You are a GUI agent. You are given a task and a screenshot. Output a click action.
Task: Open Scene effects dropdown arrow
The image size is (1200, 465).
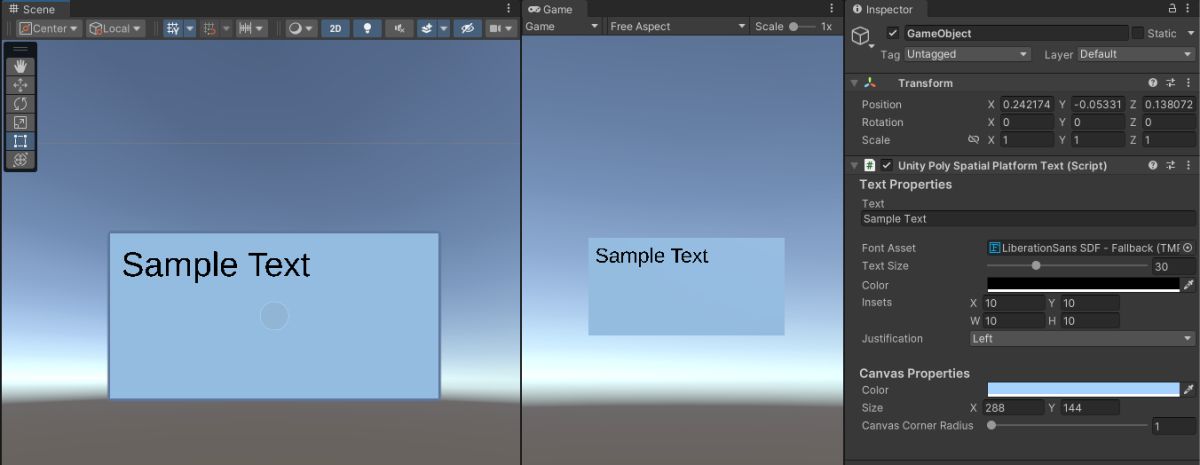pos(443,28)
